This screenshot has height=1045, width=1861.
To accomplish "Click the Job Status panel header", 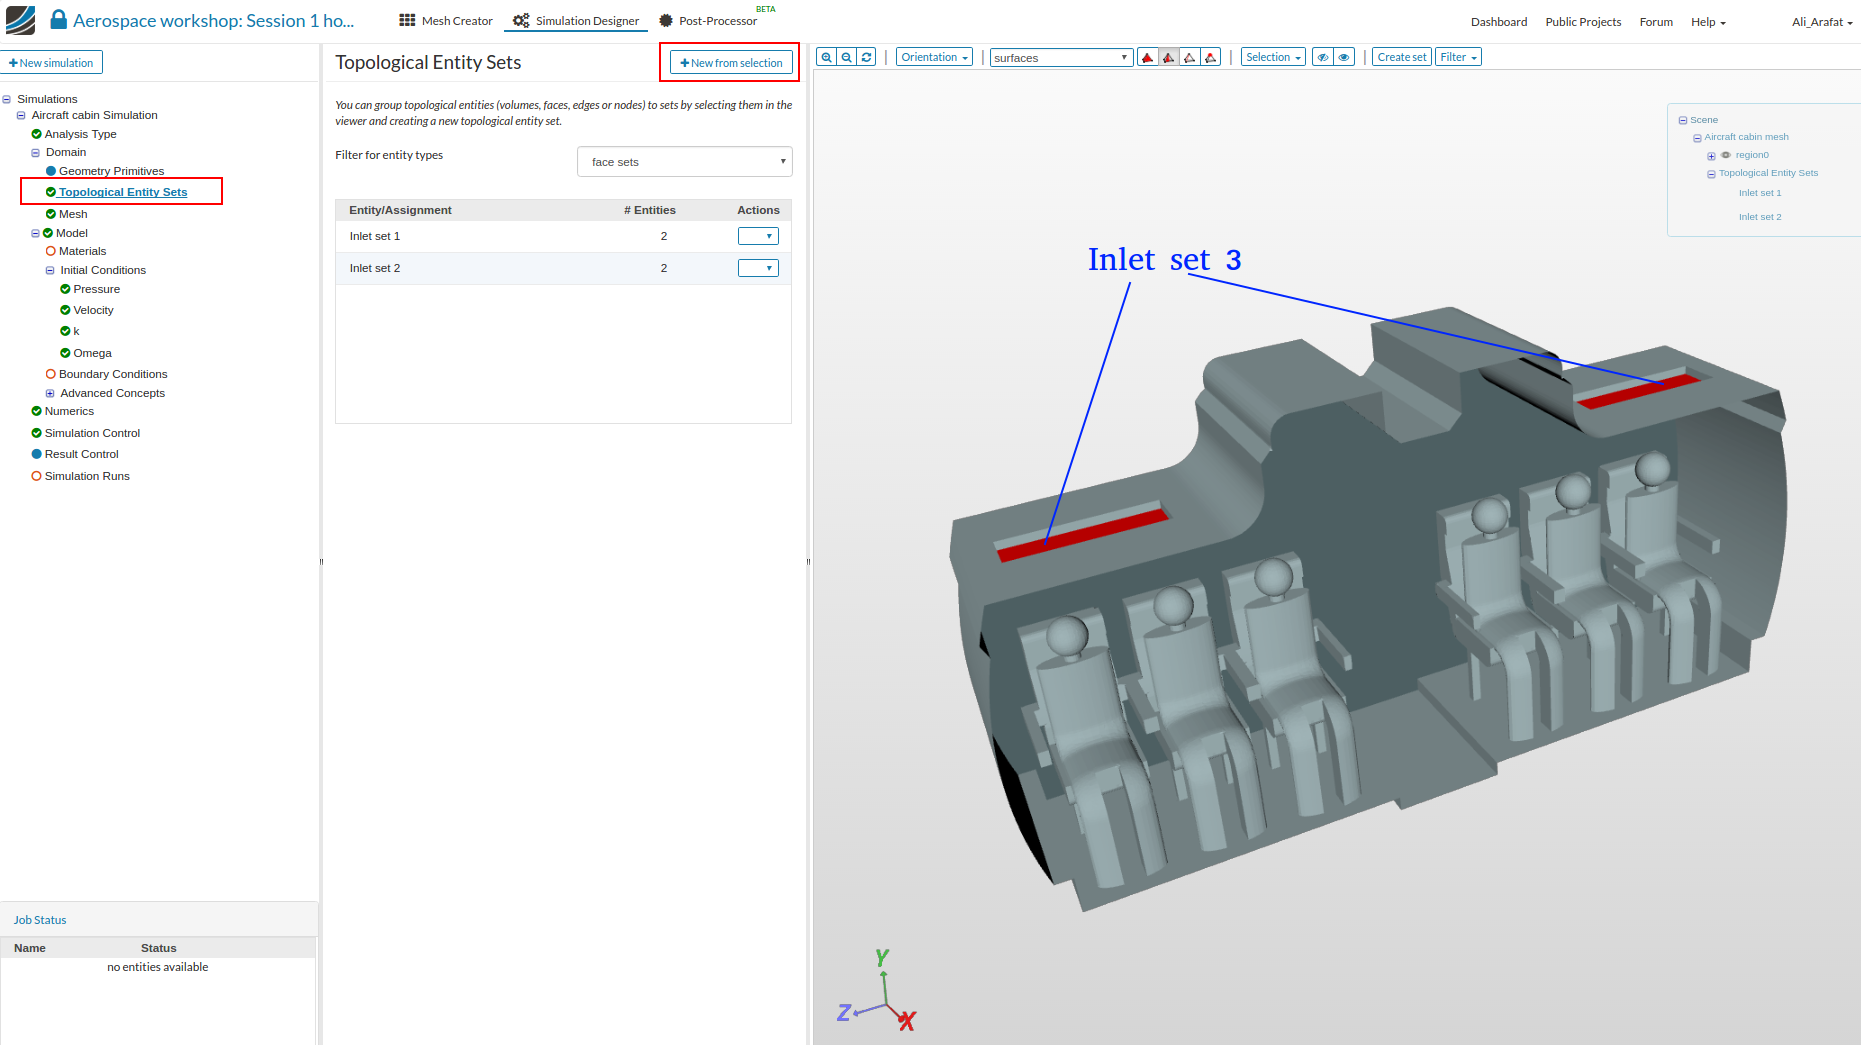I will 158,920.
